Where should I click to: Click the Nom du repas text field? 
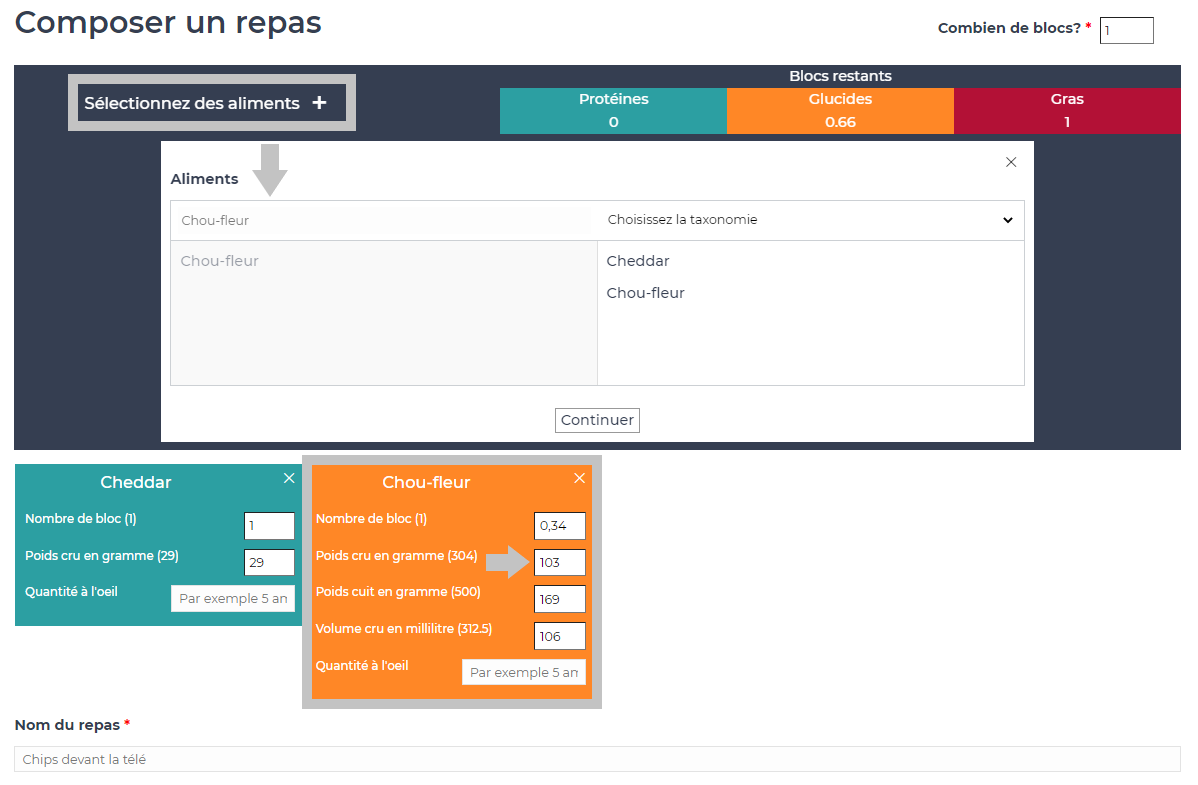pyautogui.click(x=597, y=759)
